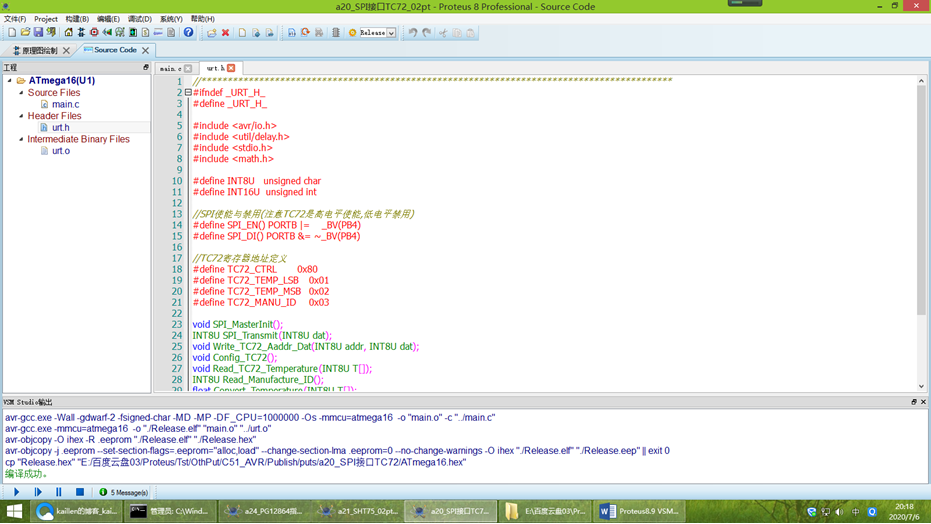Open the Project menu
The width and height of the screenshot is (931, 524).
(x=46, y=19)
